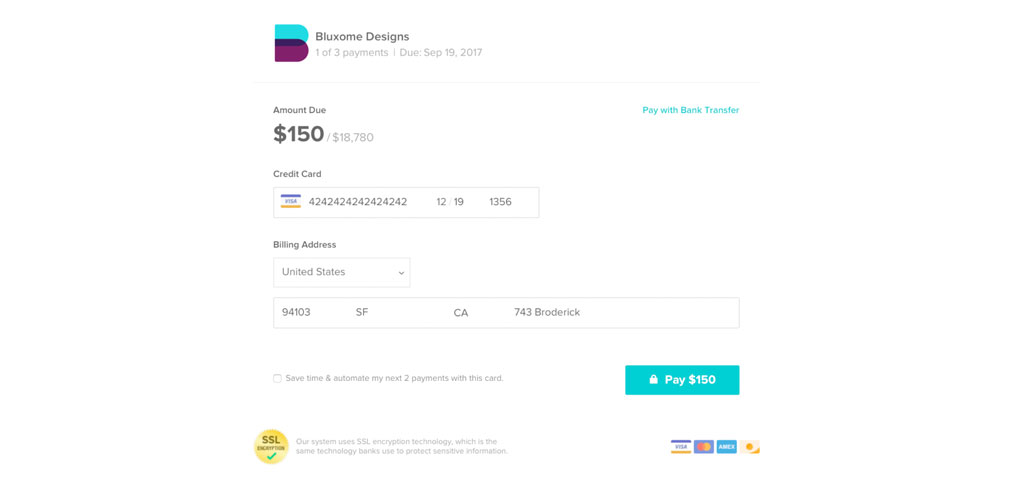Submit payment with Pay $150 button
The image size is (1011, 498).
point(682,380)
